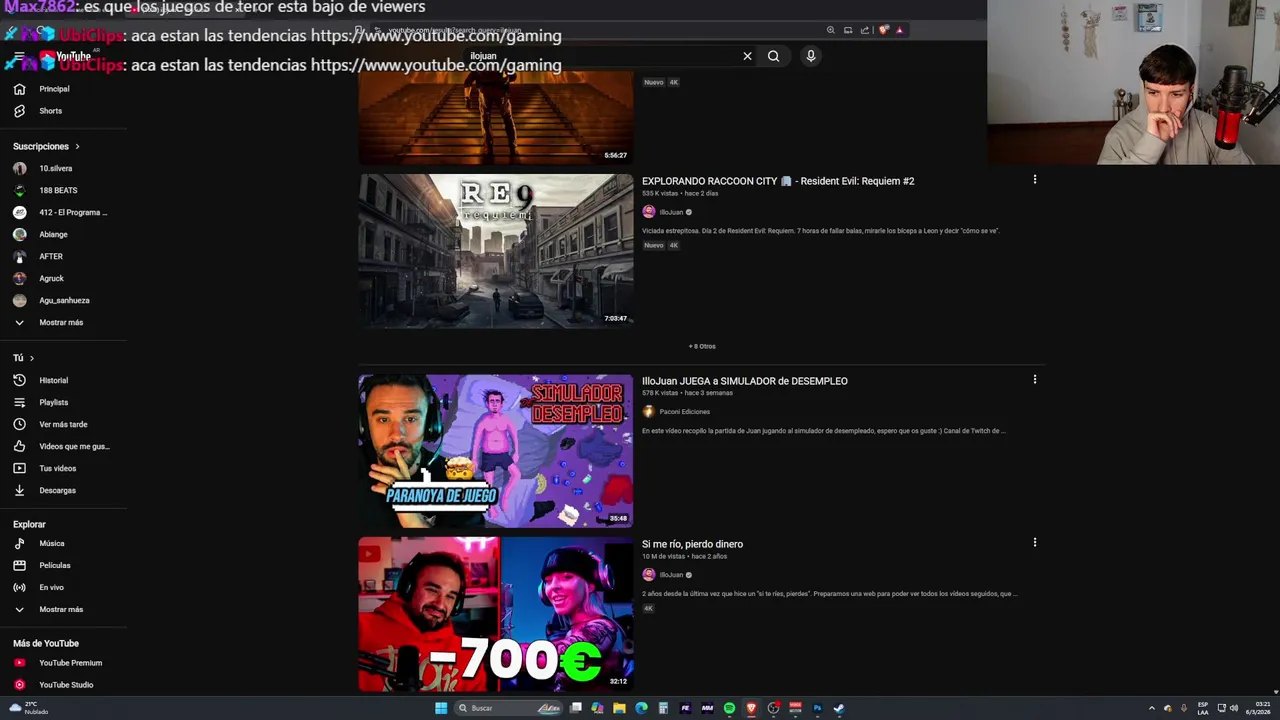Screen dimensions: 1280x720
Task: Click the Brave shield icon in address bar
Action: coord(883,30)
